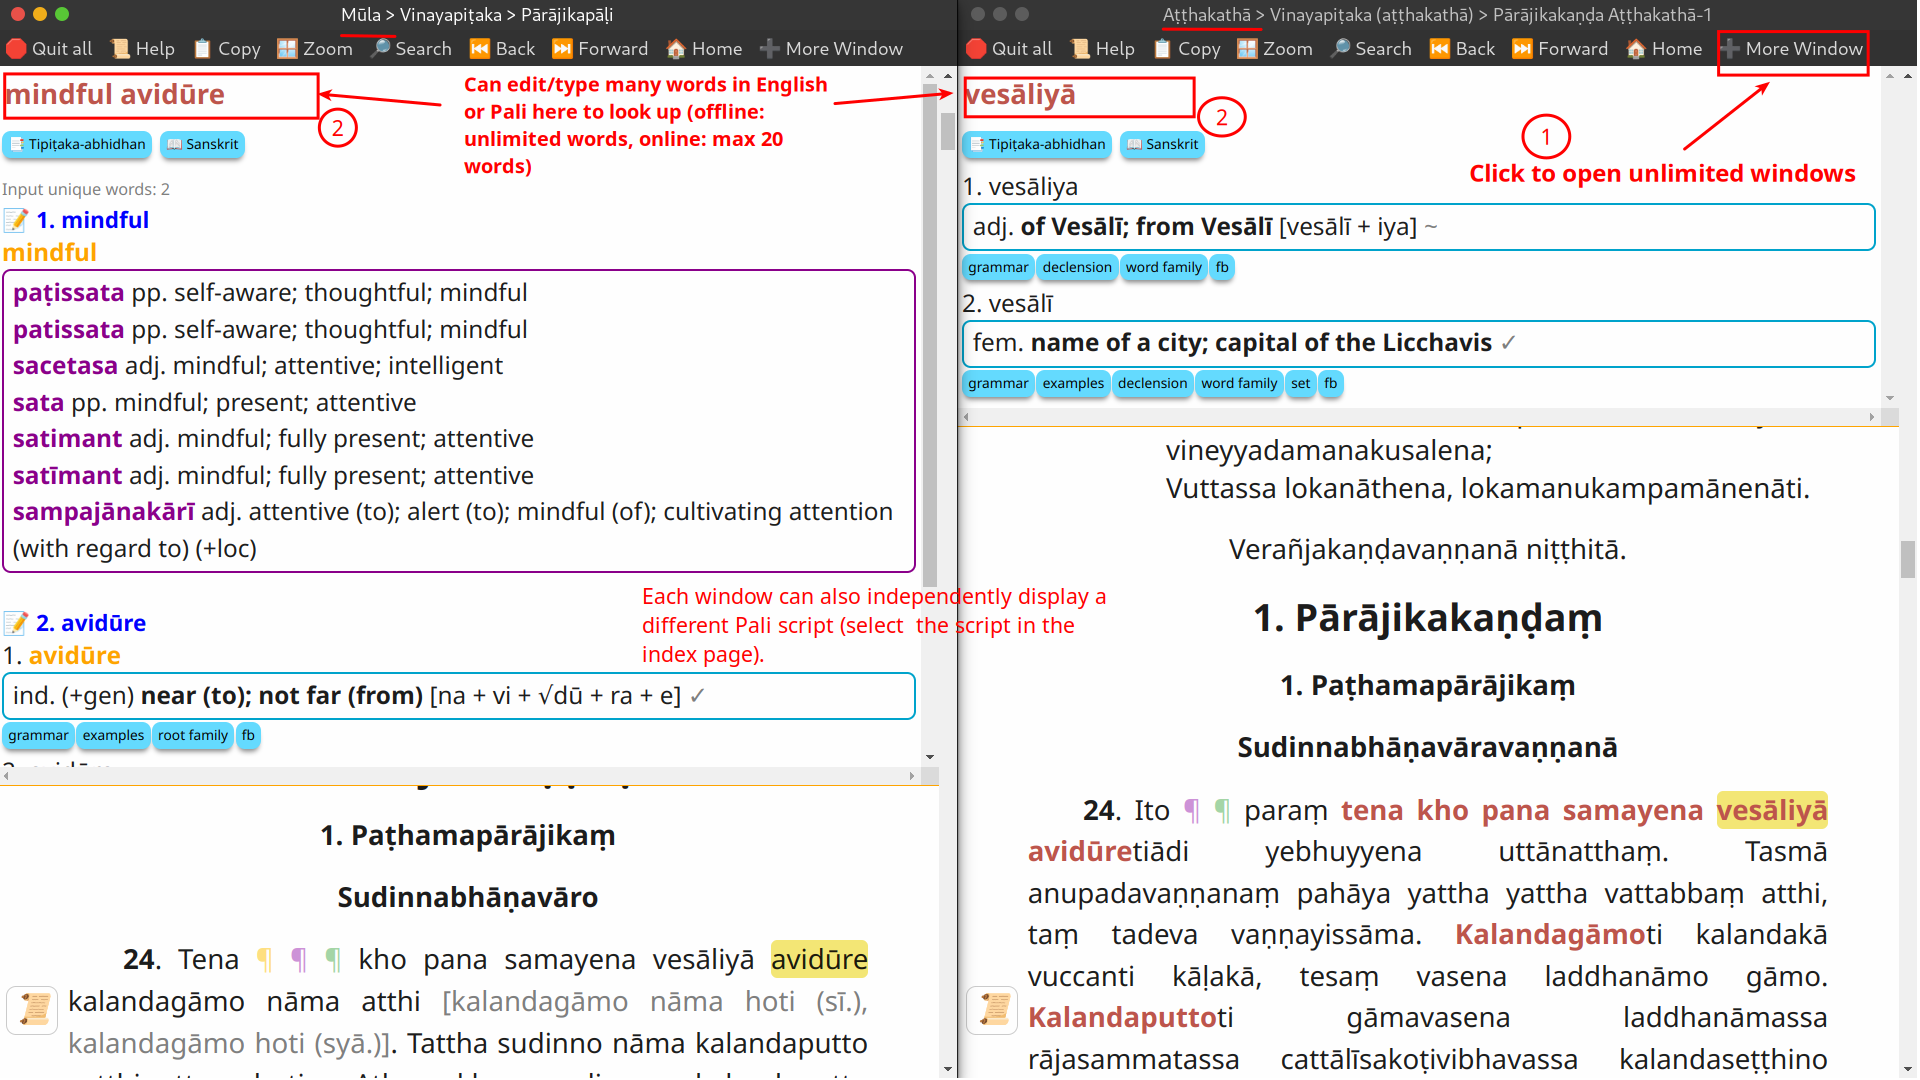Open Sanskrit dictionary in the right window
1920x1080 pixels.
1162,144
